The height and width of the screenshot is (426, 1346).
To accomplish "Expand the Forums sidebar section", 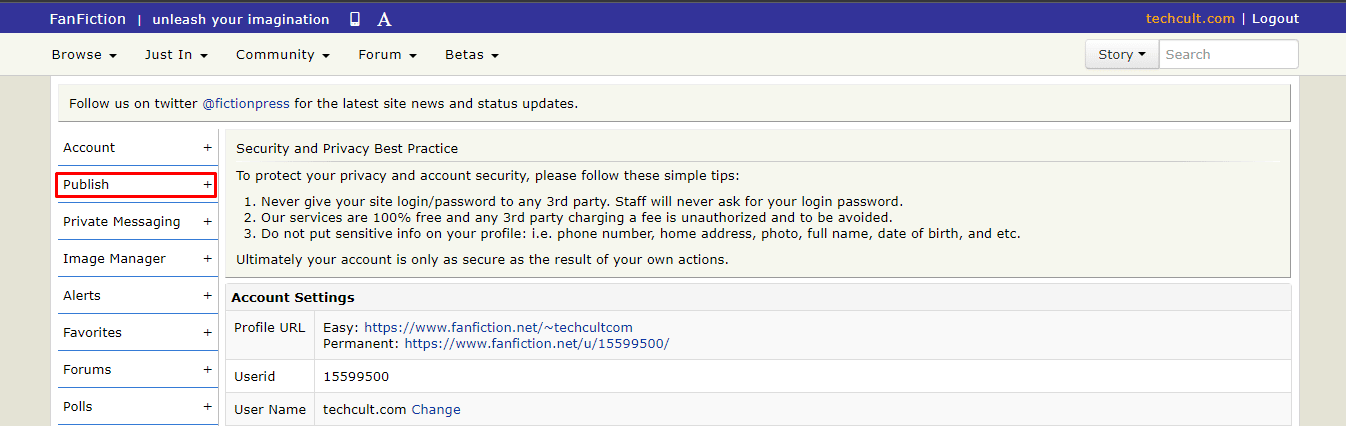I will pos(137,370).
